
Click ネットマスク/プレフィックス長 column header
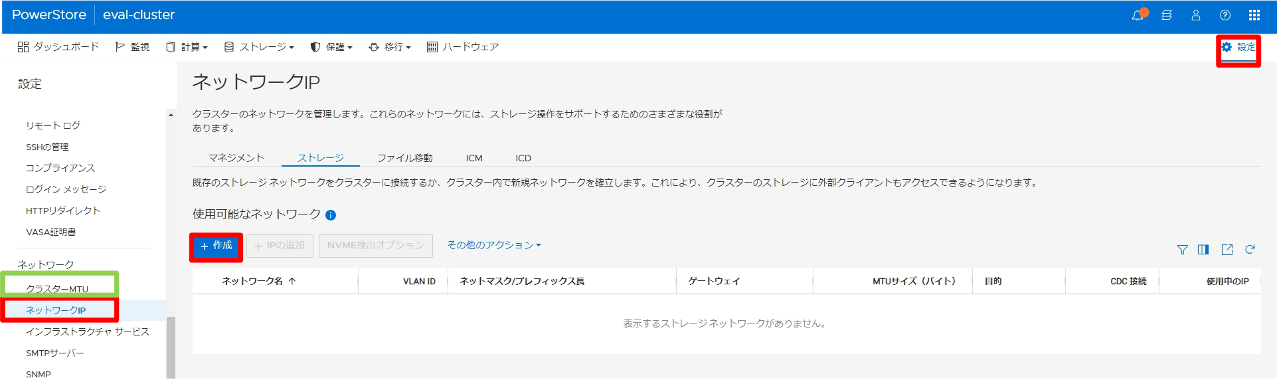pos(522,281)
